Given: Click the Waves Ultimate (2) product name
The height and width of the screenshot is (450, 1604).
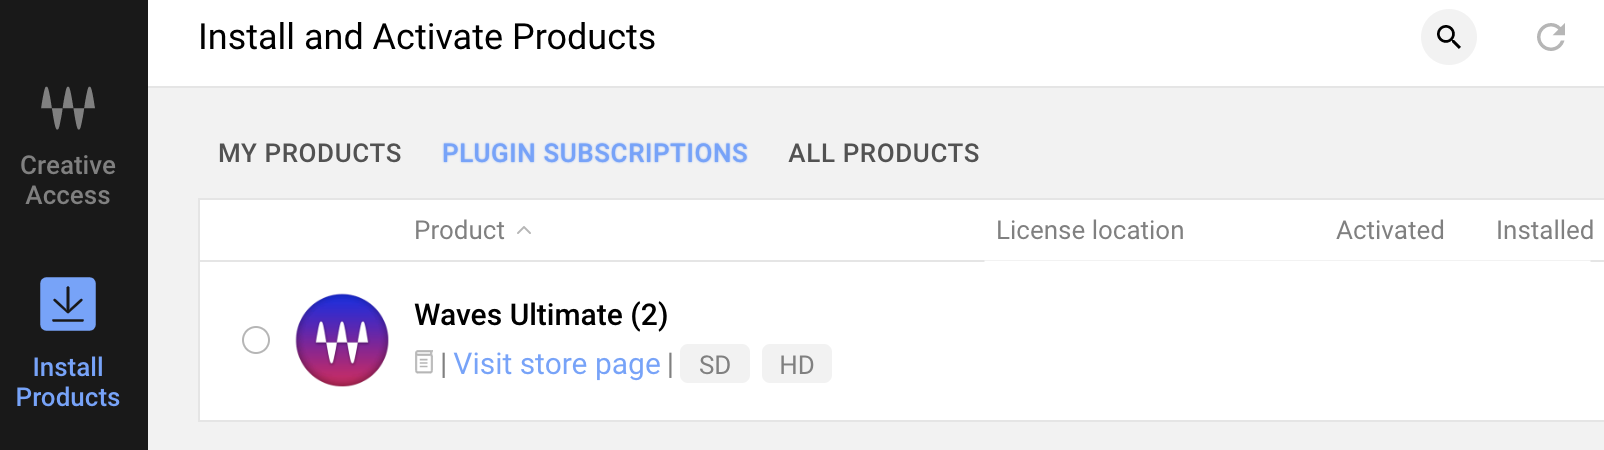Looking at the screenshot, I should tap(541, 315).
